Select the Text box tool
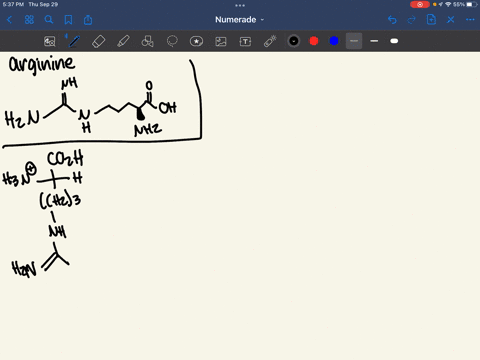480x360 pixels. tap(245, 41)
